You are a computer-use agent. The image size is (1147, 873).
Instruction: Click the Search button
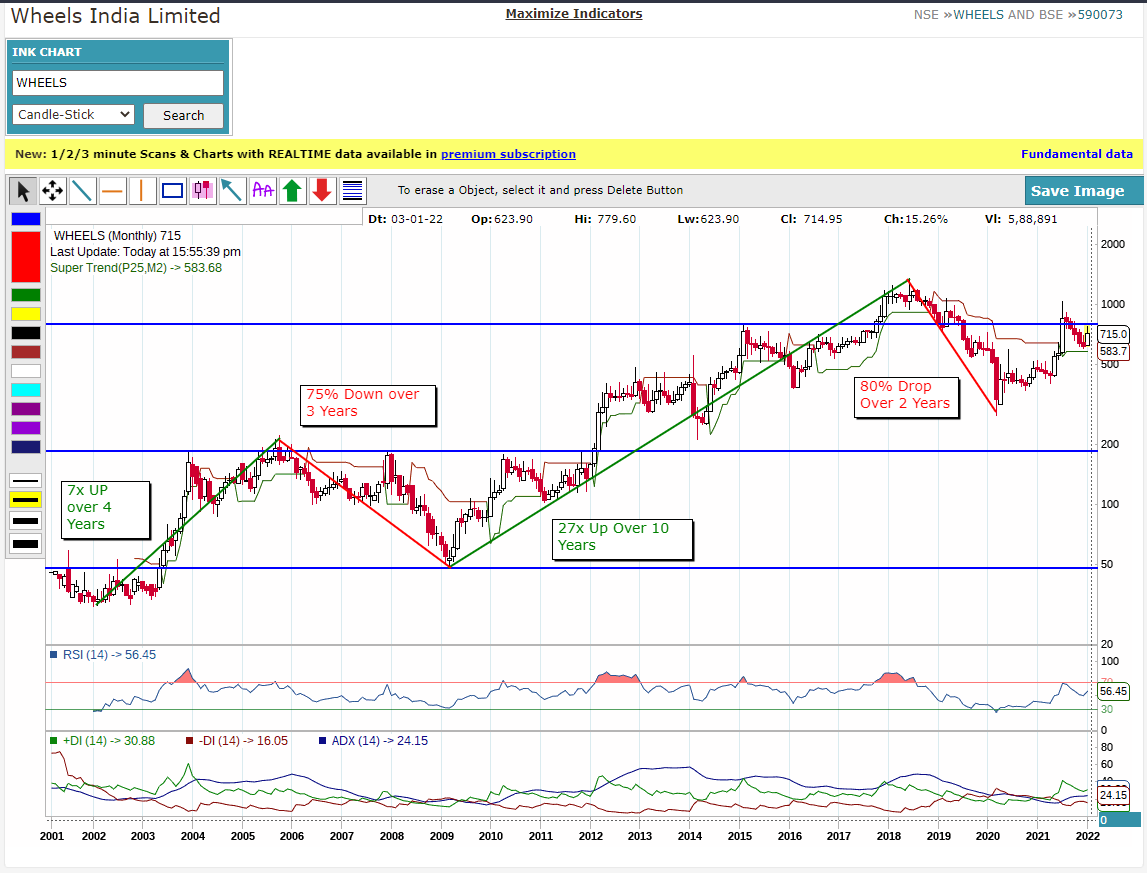tap(184, 116)
